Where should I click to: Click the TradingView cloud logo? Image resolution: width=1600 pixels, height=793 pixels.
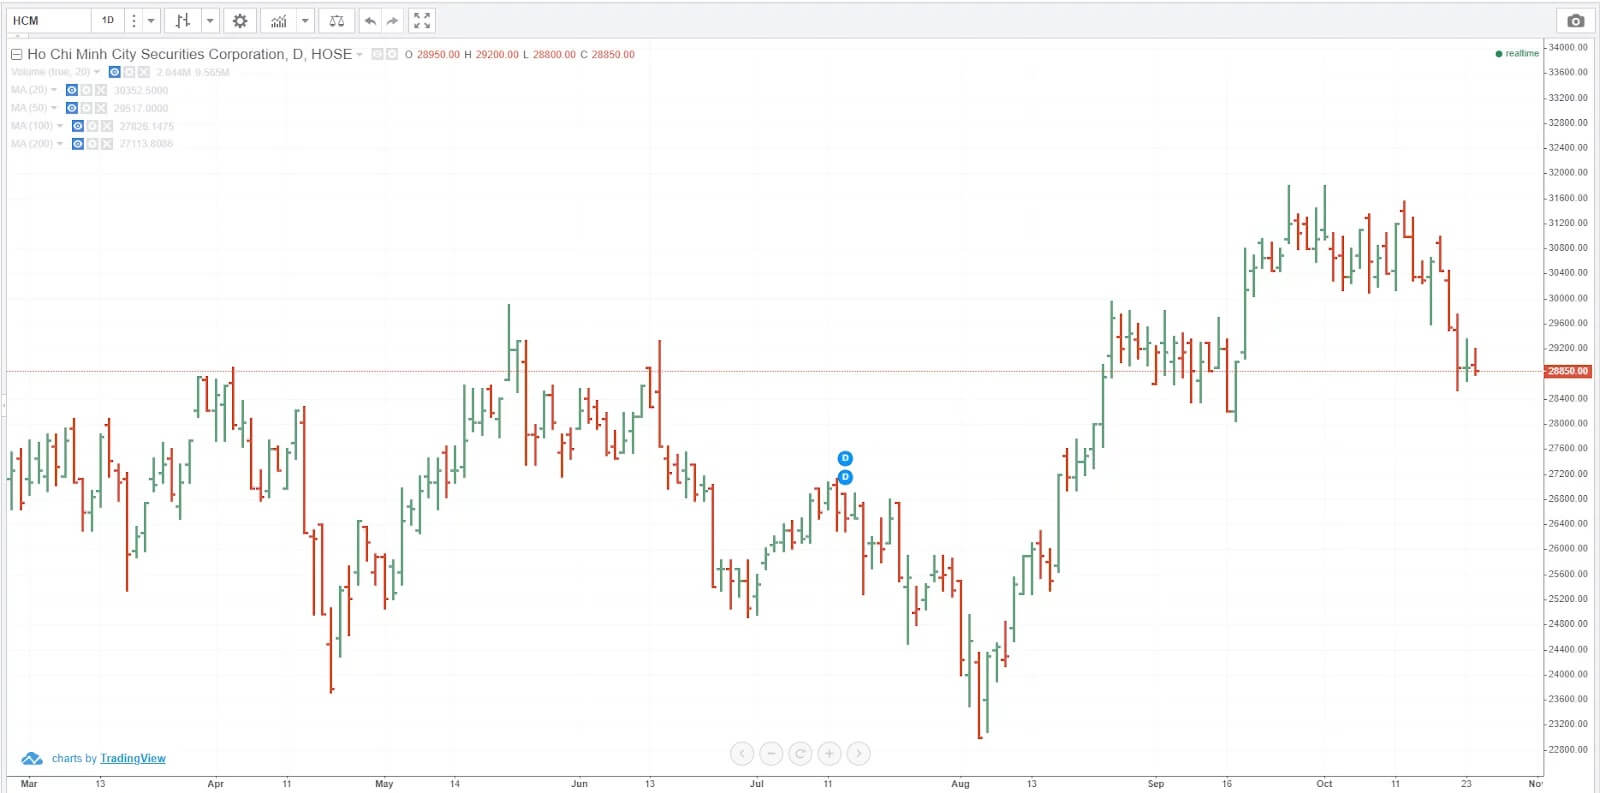tap(32, 758)
